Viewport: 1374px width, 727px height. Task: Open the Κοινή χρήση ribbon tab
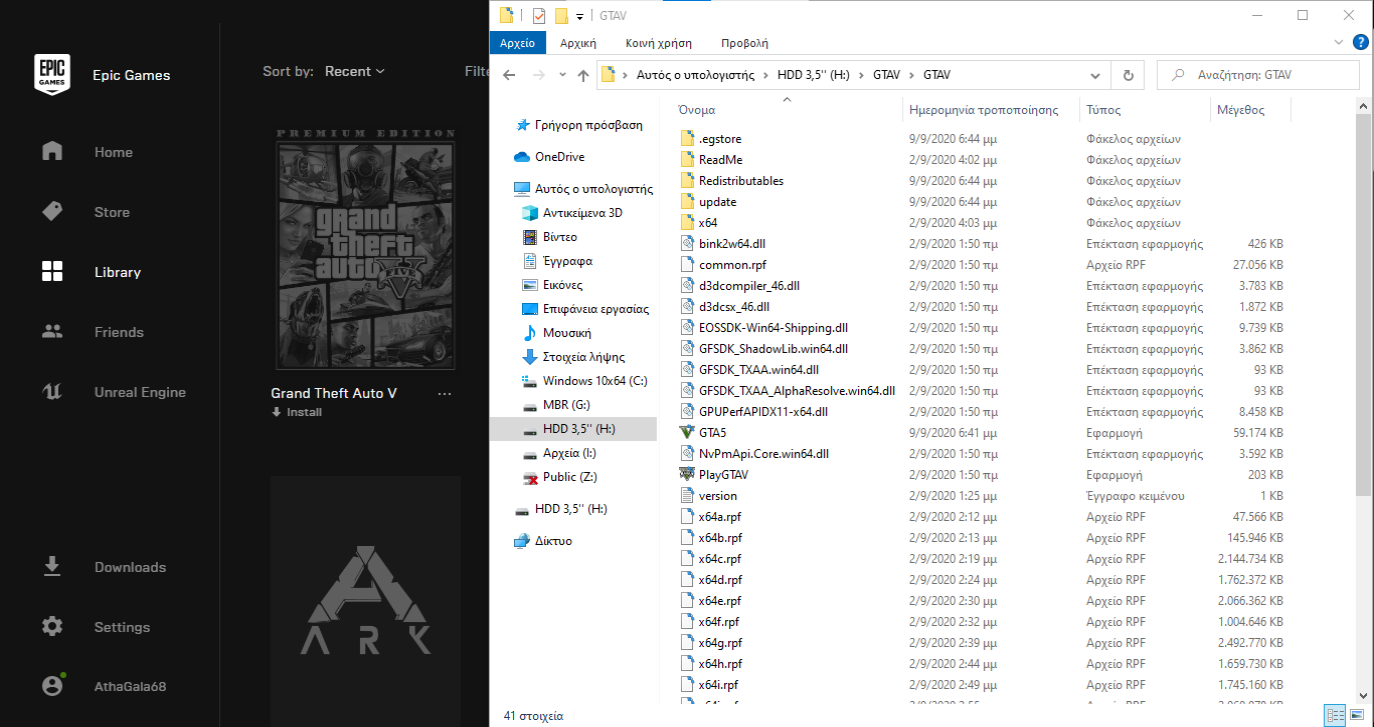(x=658, y=43)
